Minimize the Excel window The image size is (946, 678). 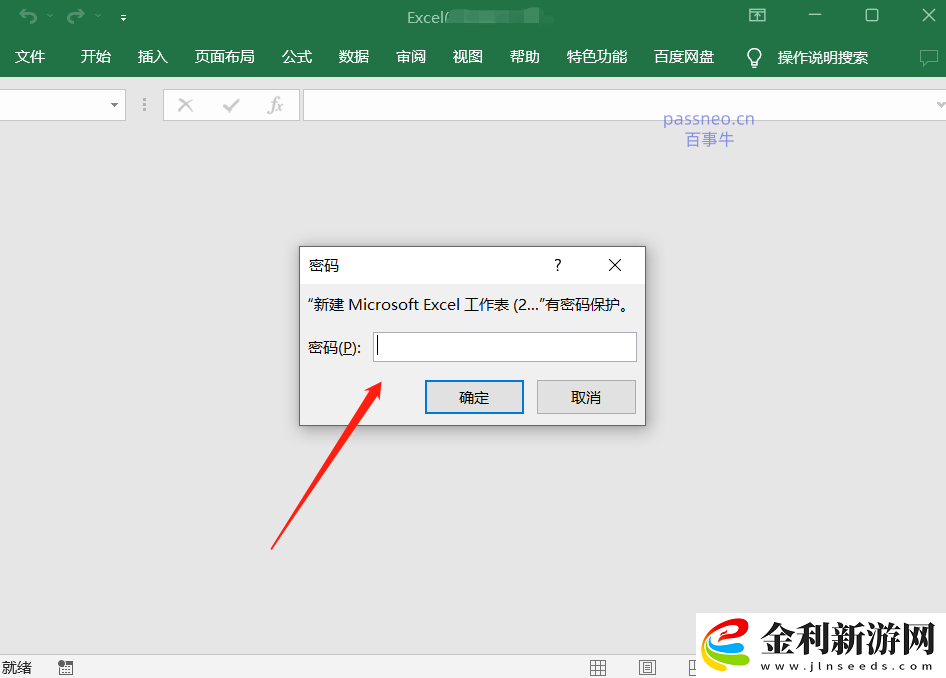pos(815,14)
